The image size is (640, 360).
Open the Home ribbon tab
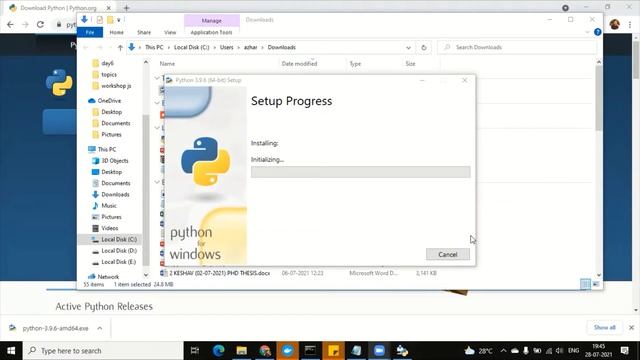[116, 32]
